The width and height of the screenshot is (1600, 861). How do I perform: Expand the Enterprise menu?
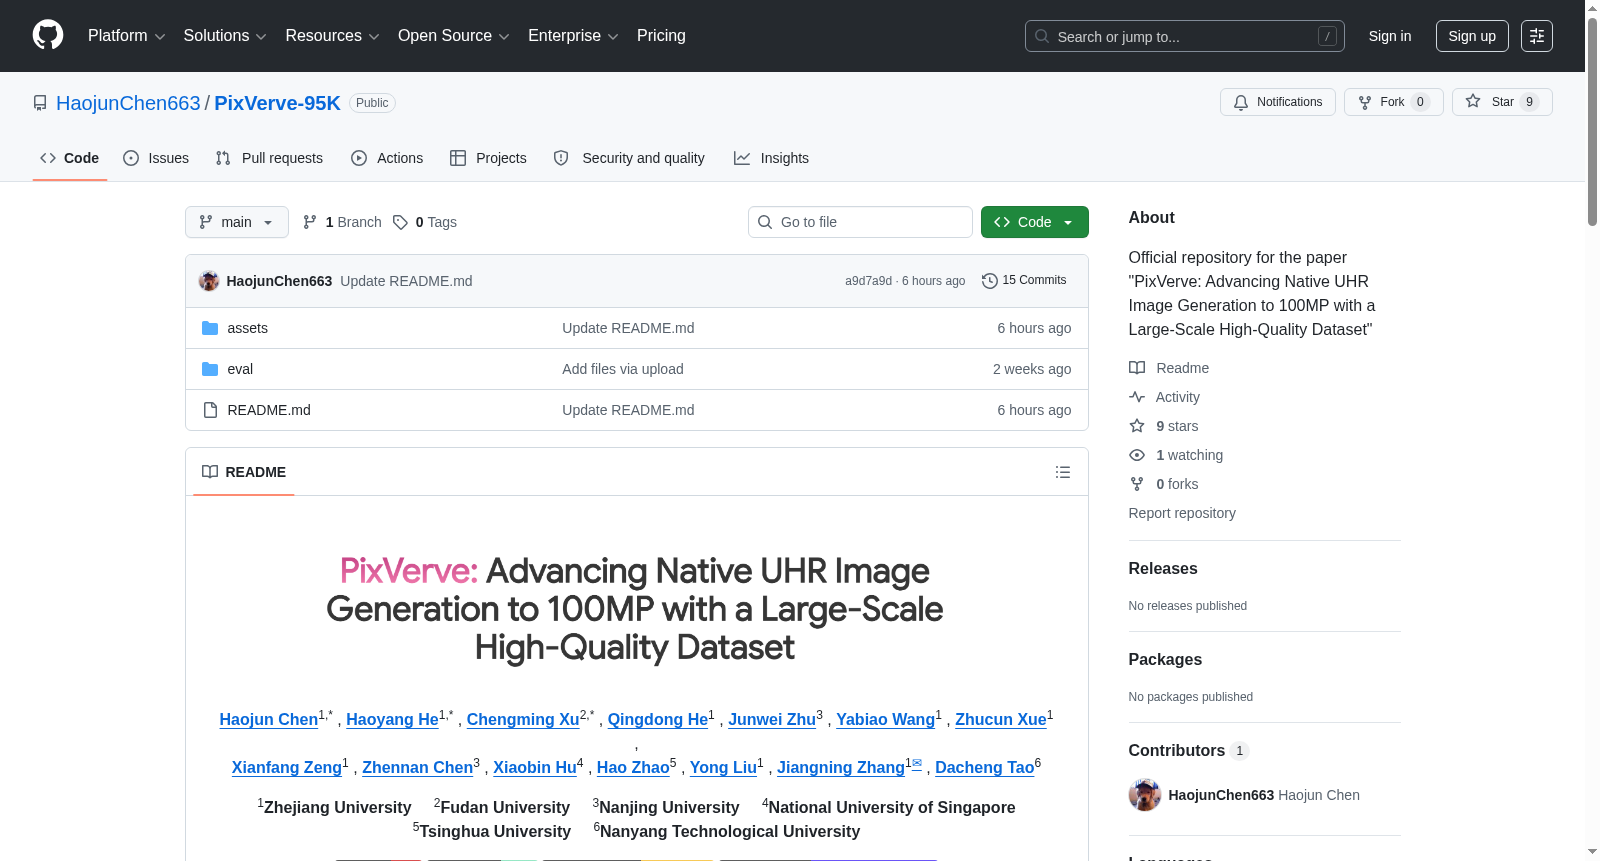coord(573,36)
